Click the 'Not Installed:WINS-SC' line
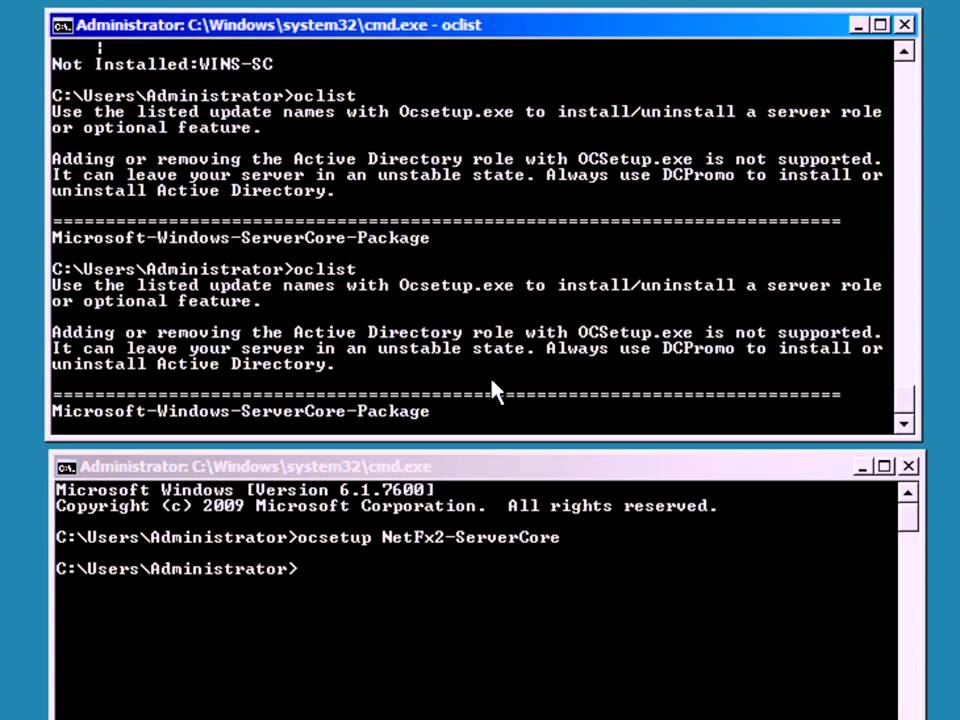Image resolution: width=960 pixels, height=720 pixels. tap(162, 64)
